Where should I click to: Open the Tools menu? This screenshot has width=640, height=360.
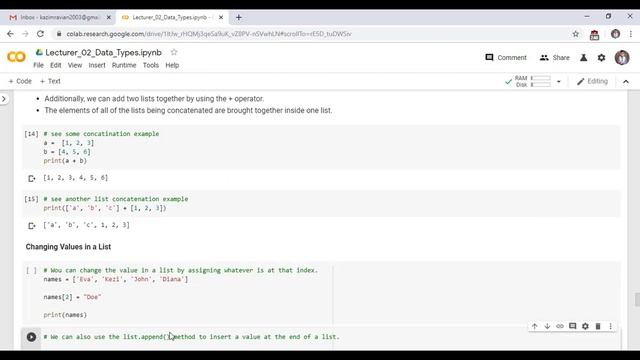coord(151,65)
